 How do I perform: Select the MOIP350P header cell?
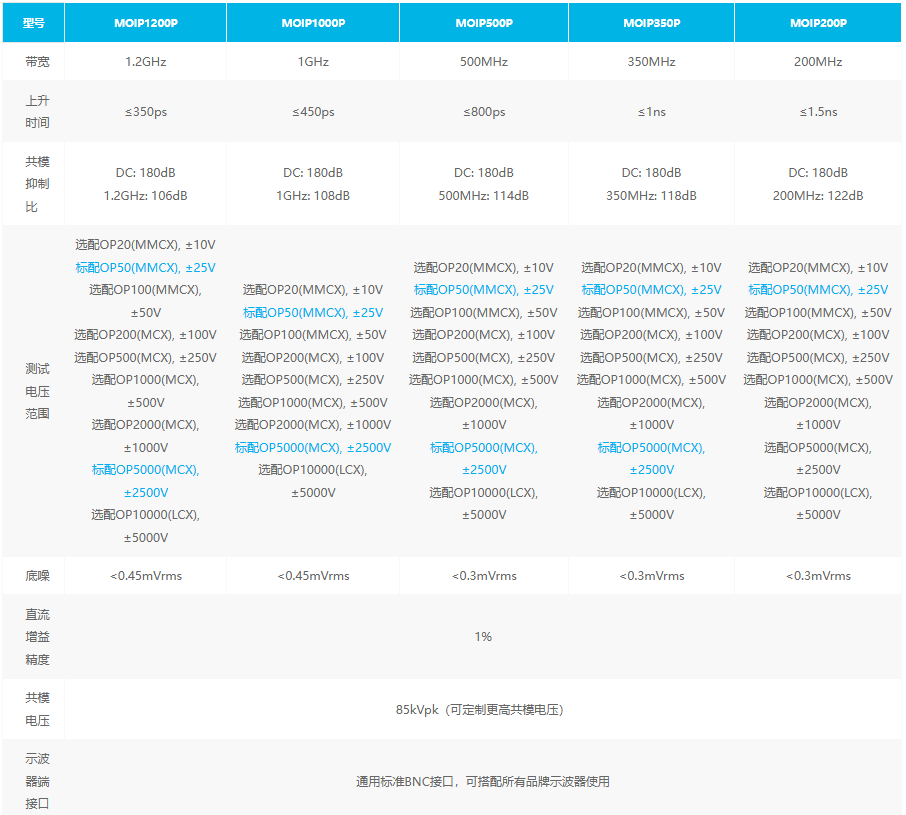[x=651, y=23]
